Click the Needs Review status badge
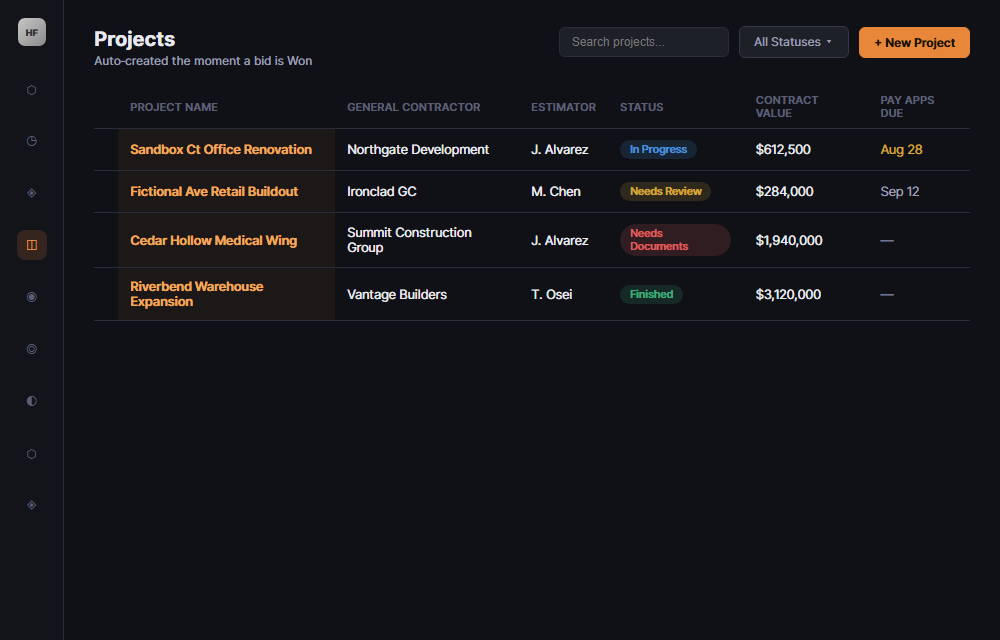The height and width of the screenshot is (640, 1000). [x=665, y=191]
